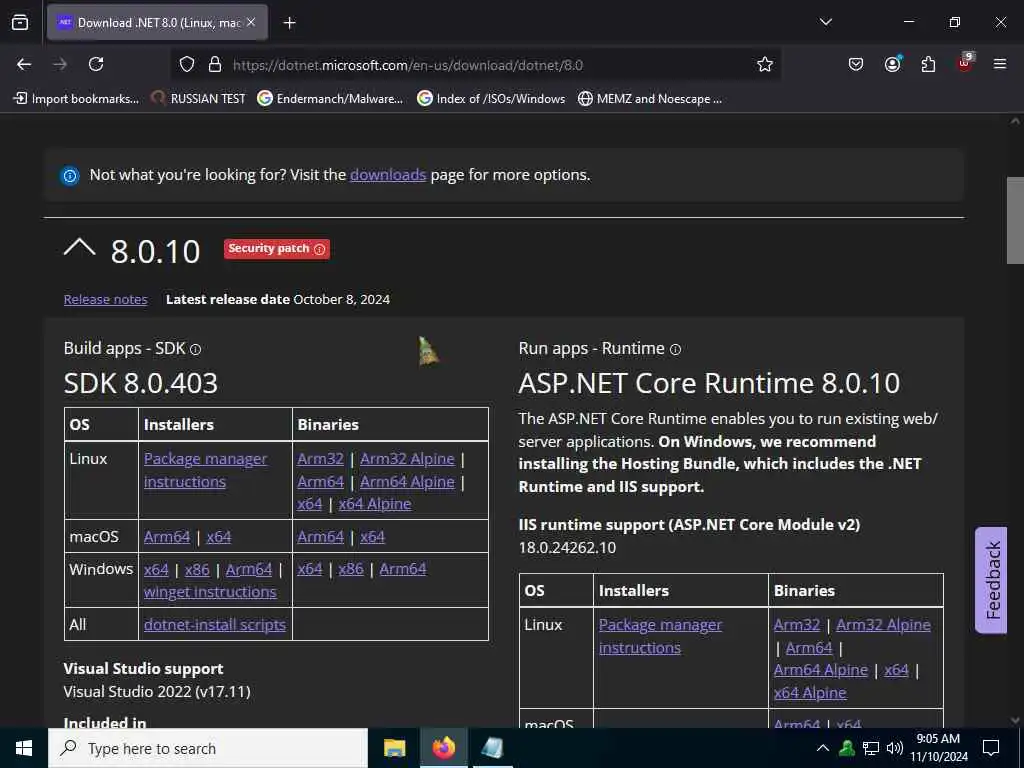Download SDK macOS Arm64 installer
Image resolution: width=1024 pixels, height=768 pixels.
[x=167, y=537]
